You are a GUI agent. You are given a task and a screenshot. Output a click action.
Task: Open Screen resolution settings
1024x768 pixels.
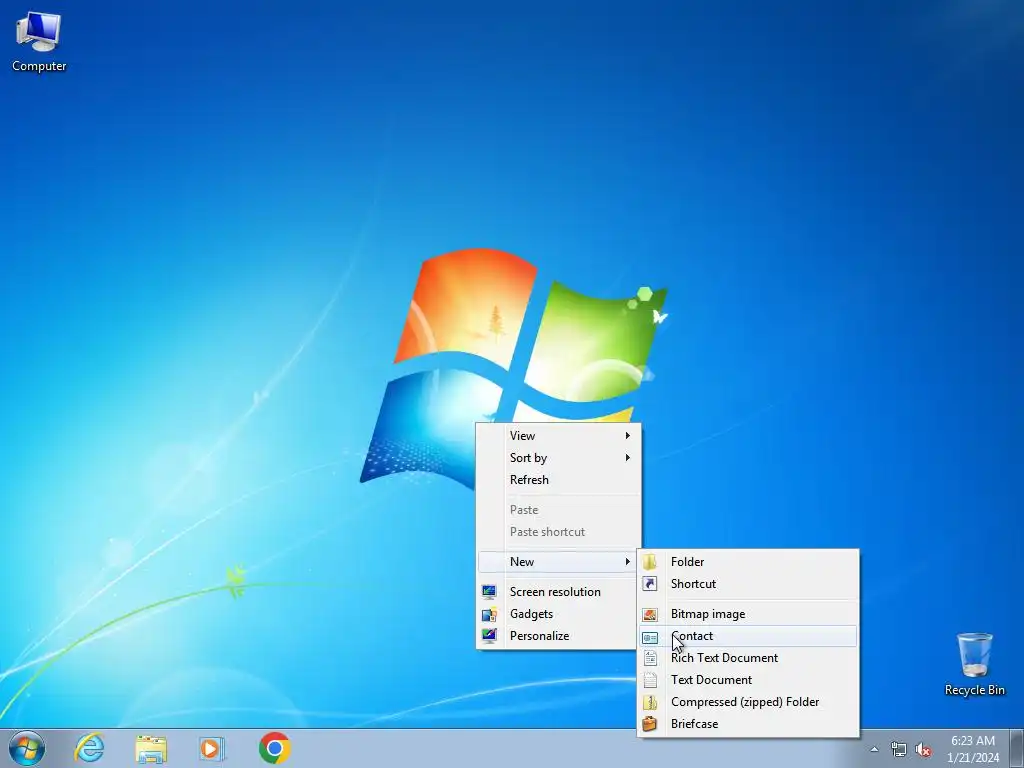(559, 592)
